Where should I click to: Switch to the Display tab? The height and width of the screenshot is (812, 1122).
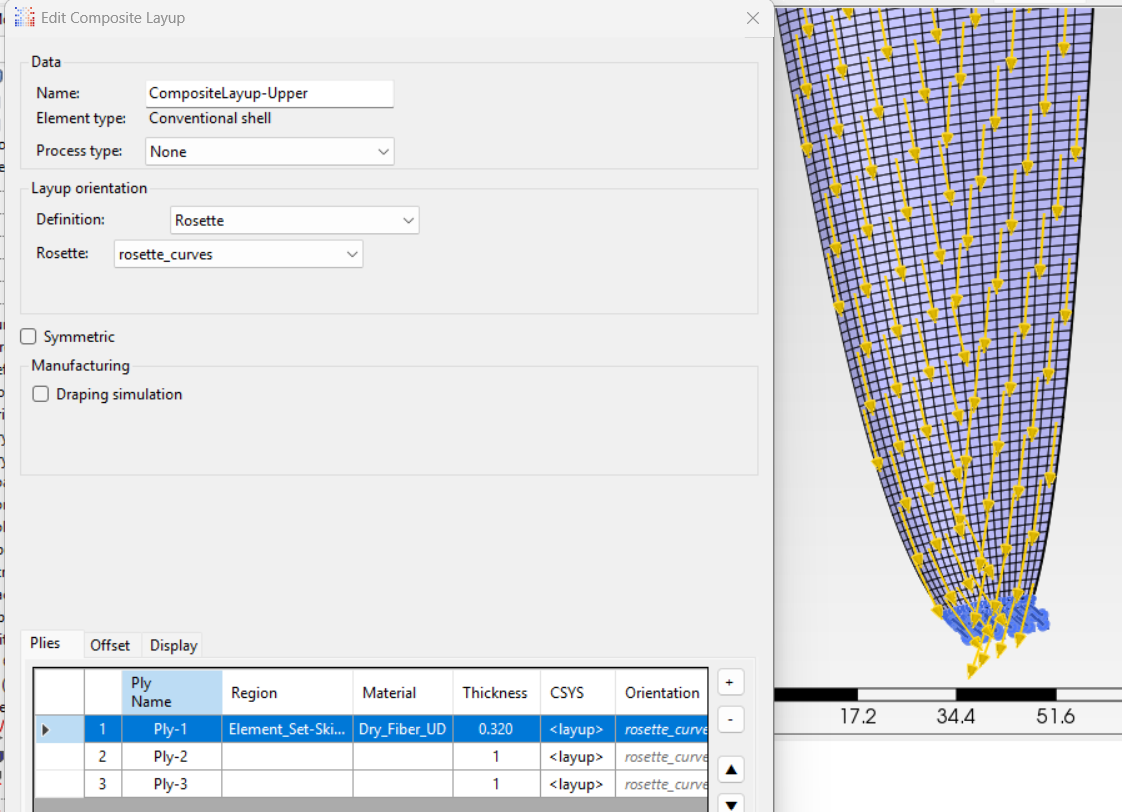[x=174, y=645]
